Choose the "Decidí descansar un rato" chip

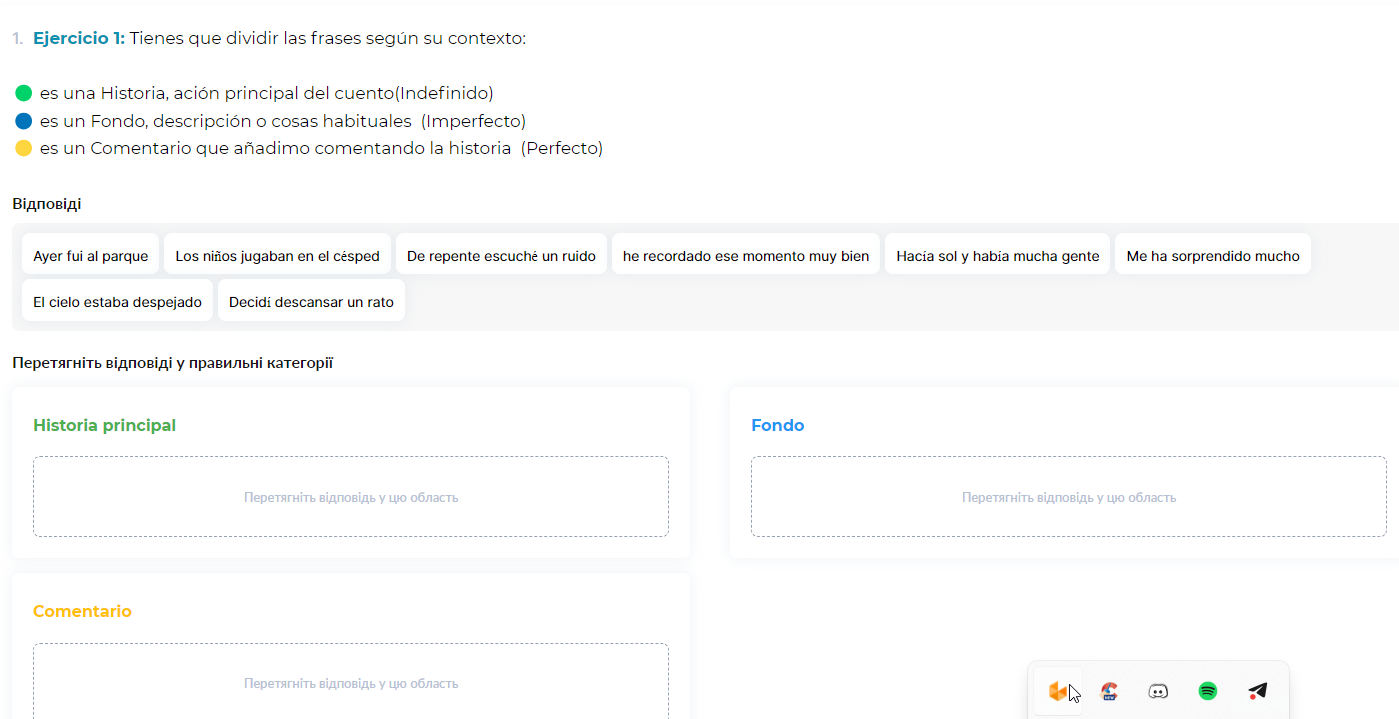click(x=311, y=302)
